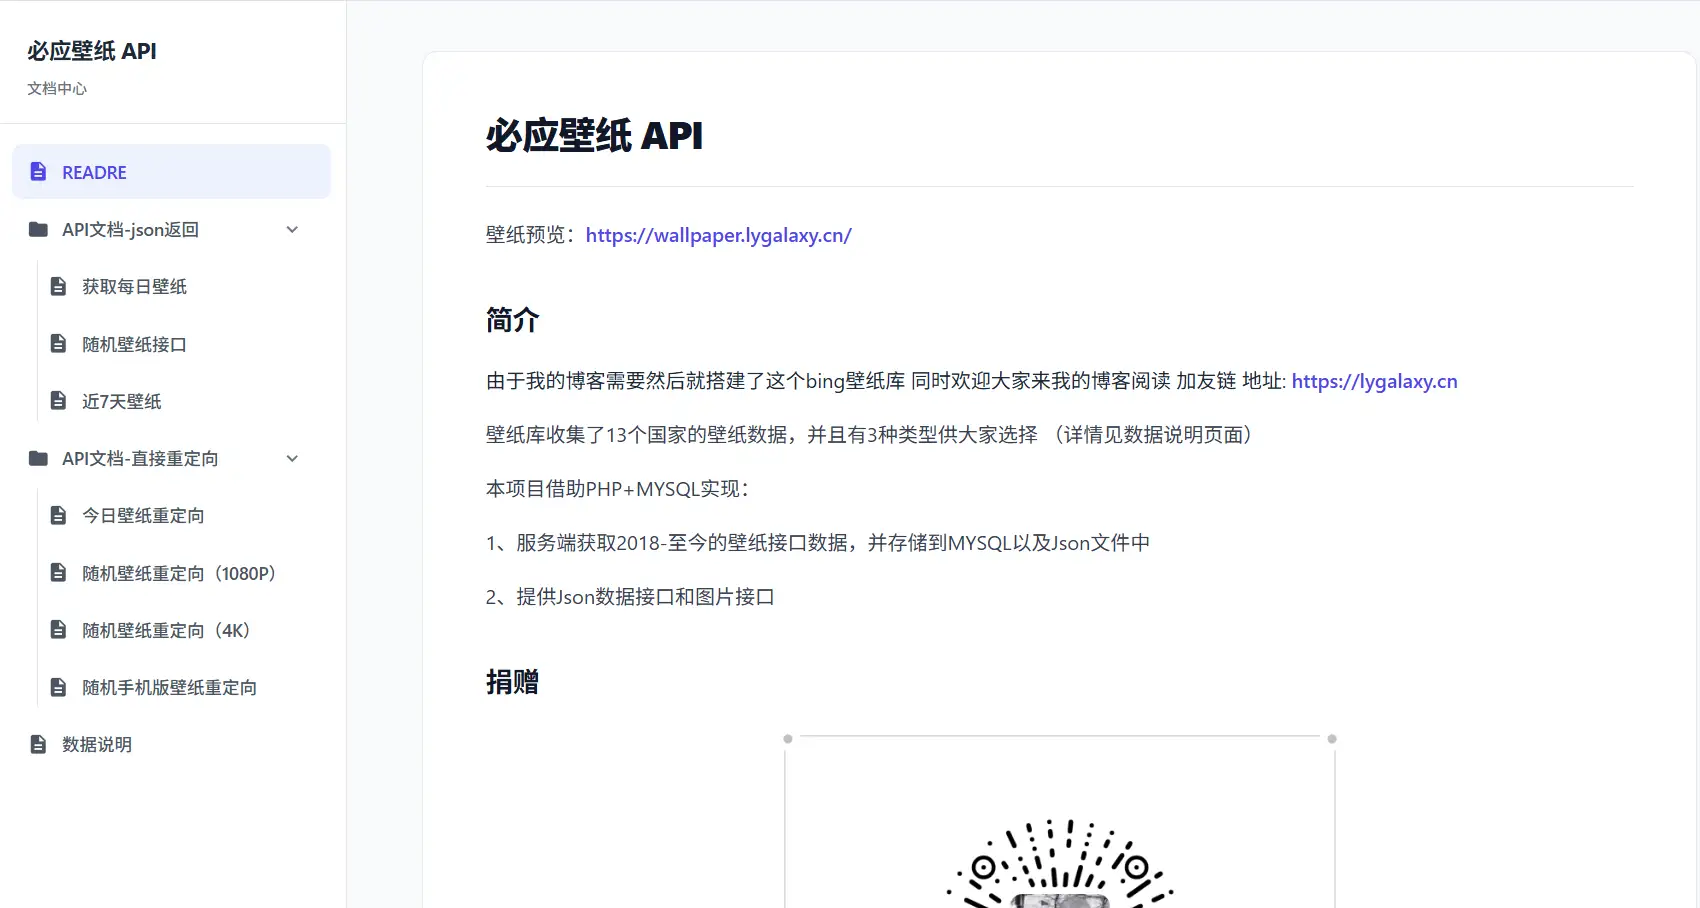The width and height of the screenshot is (1700, 908).
Task: Open the 获取每日壁纸 doc page
Action: tap(134, 287)
